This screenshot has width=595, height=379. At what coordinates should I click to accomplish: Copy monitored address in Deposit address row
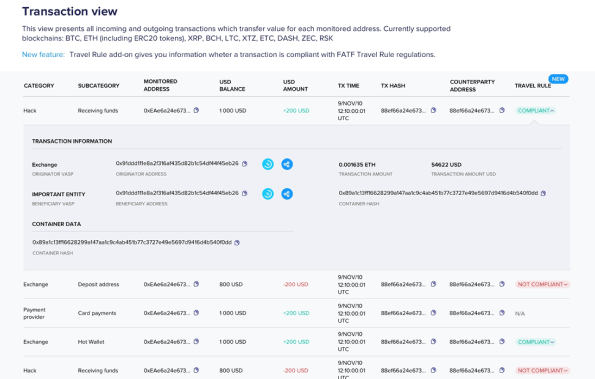(196, 284)
